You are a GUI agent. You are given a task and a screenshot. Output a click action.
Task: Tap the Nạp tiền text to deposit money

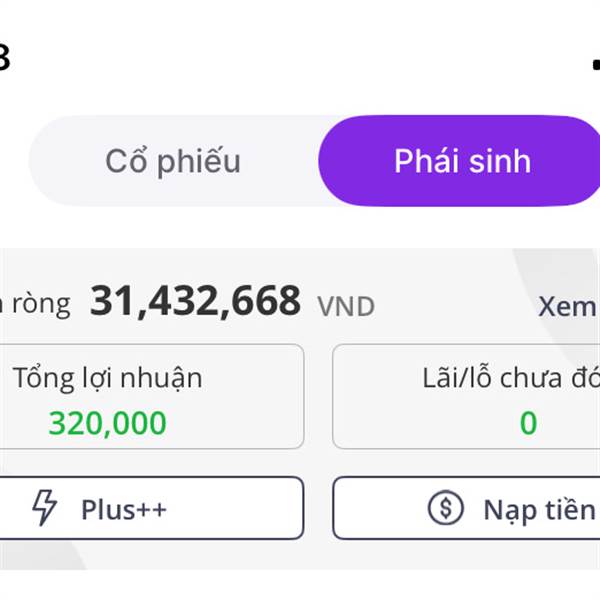pyautogui.click(x=540, y=510)
